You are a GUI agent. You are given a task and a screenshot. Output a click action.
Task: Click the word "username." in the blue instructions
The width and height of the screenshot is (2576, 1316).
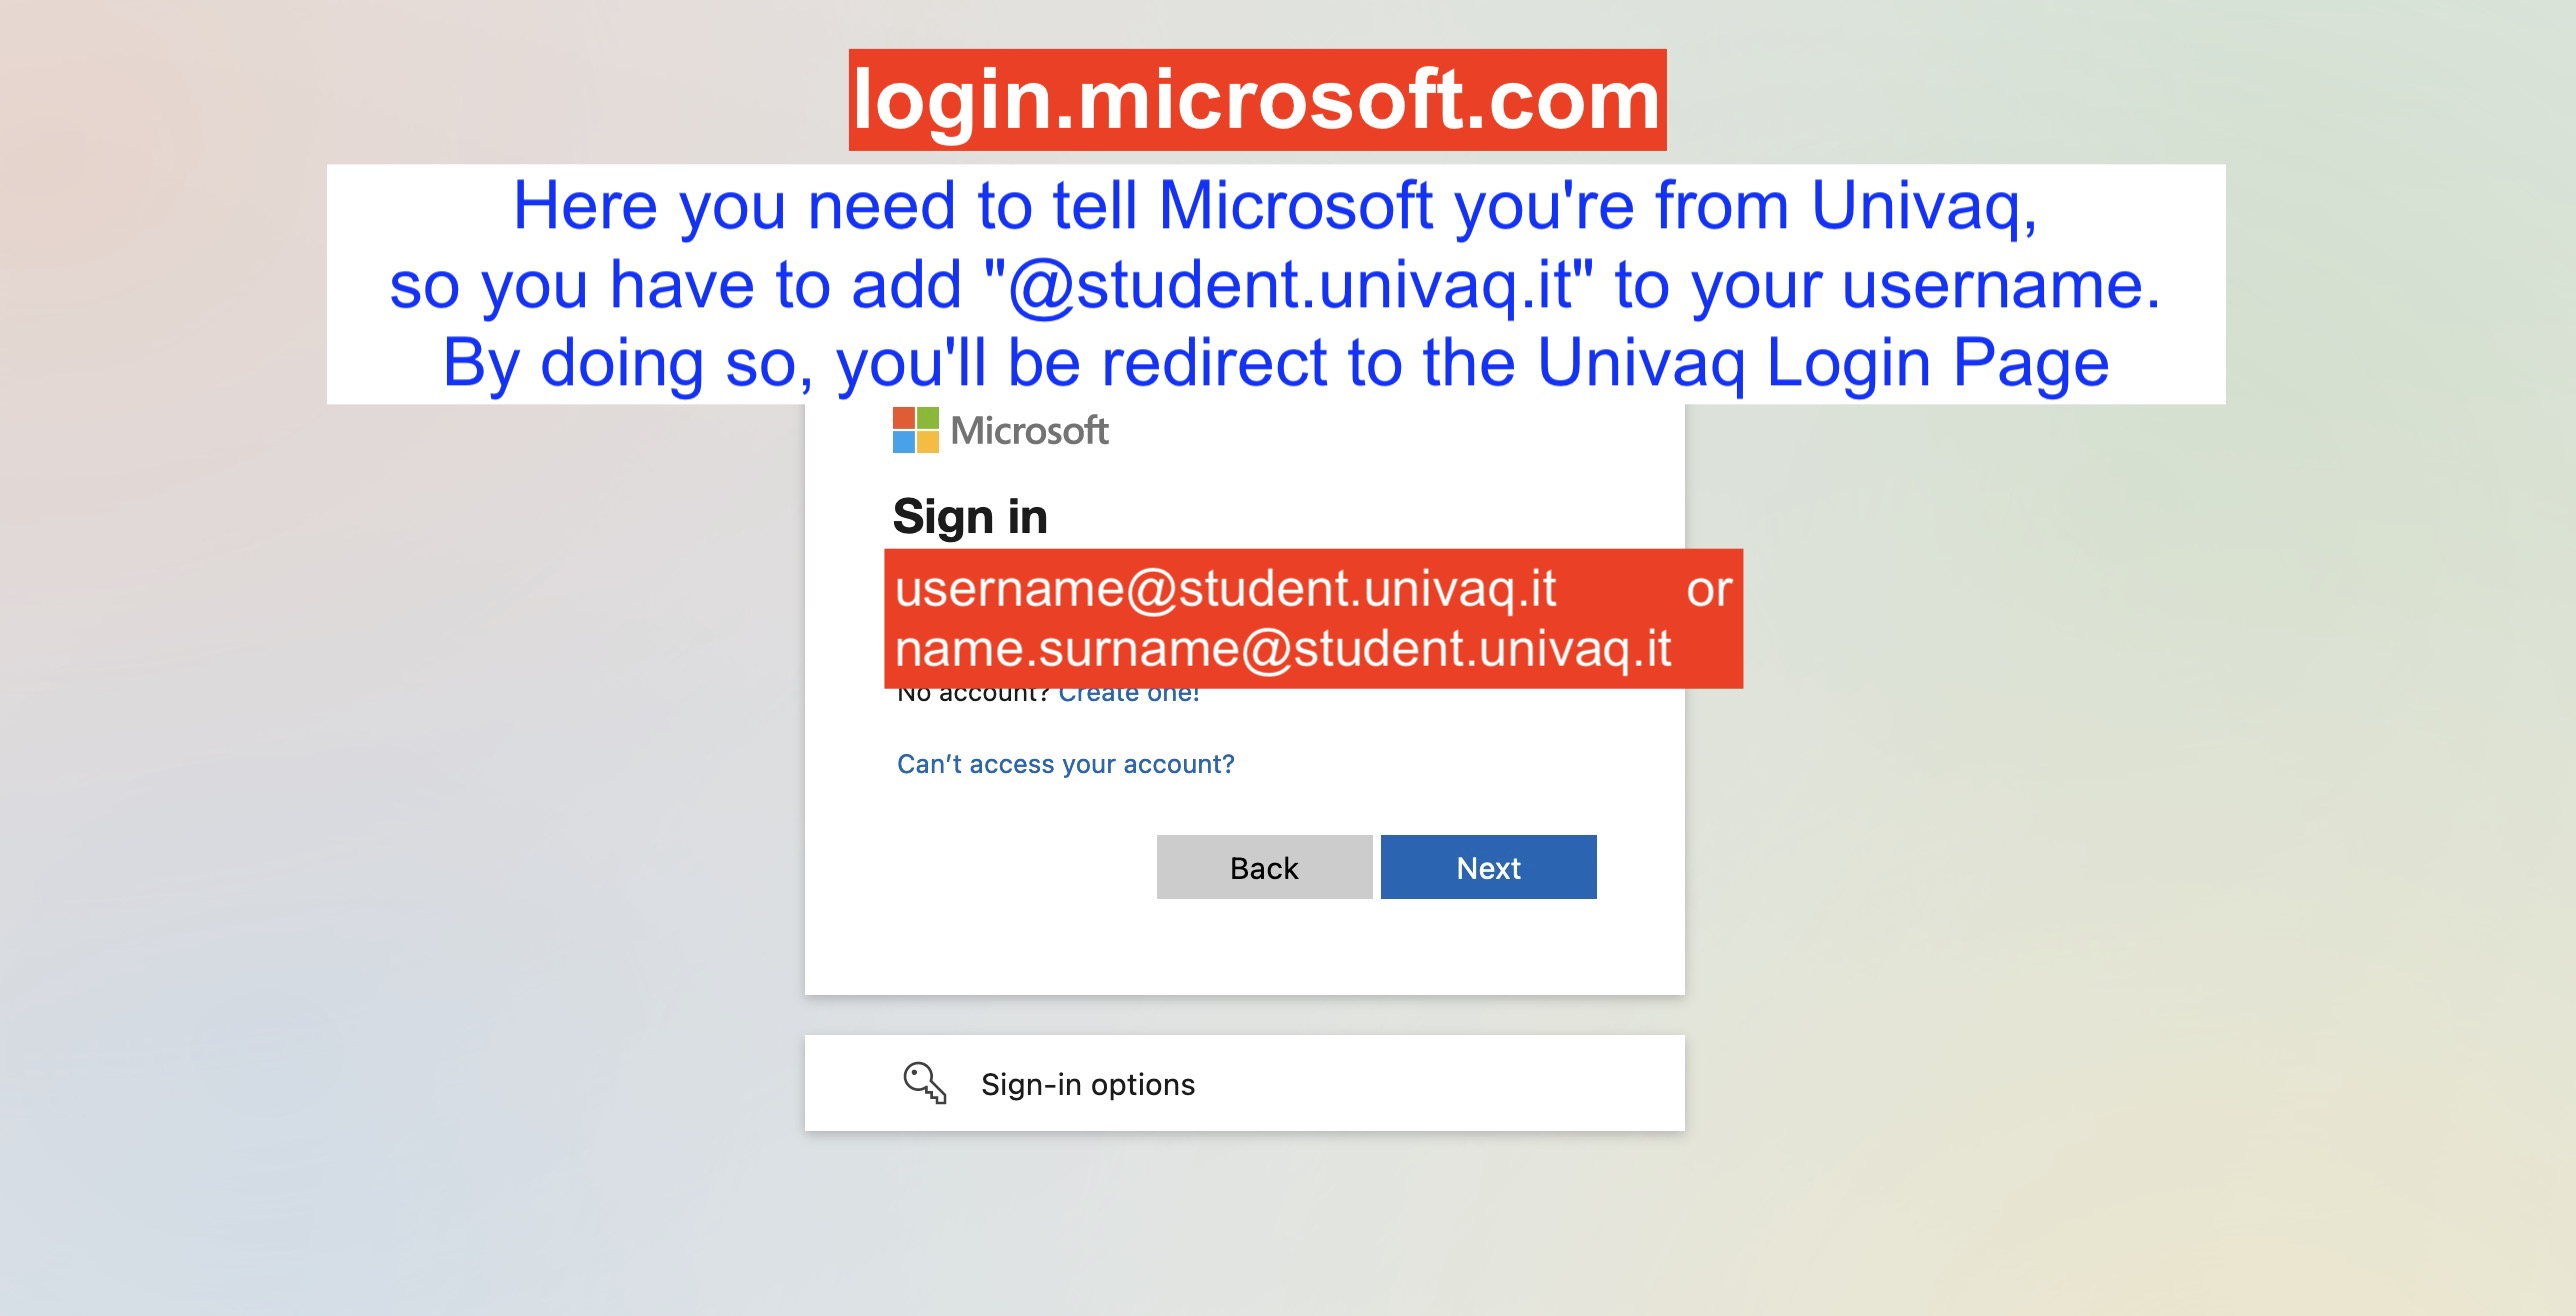pos(2001,285)
